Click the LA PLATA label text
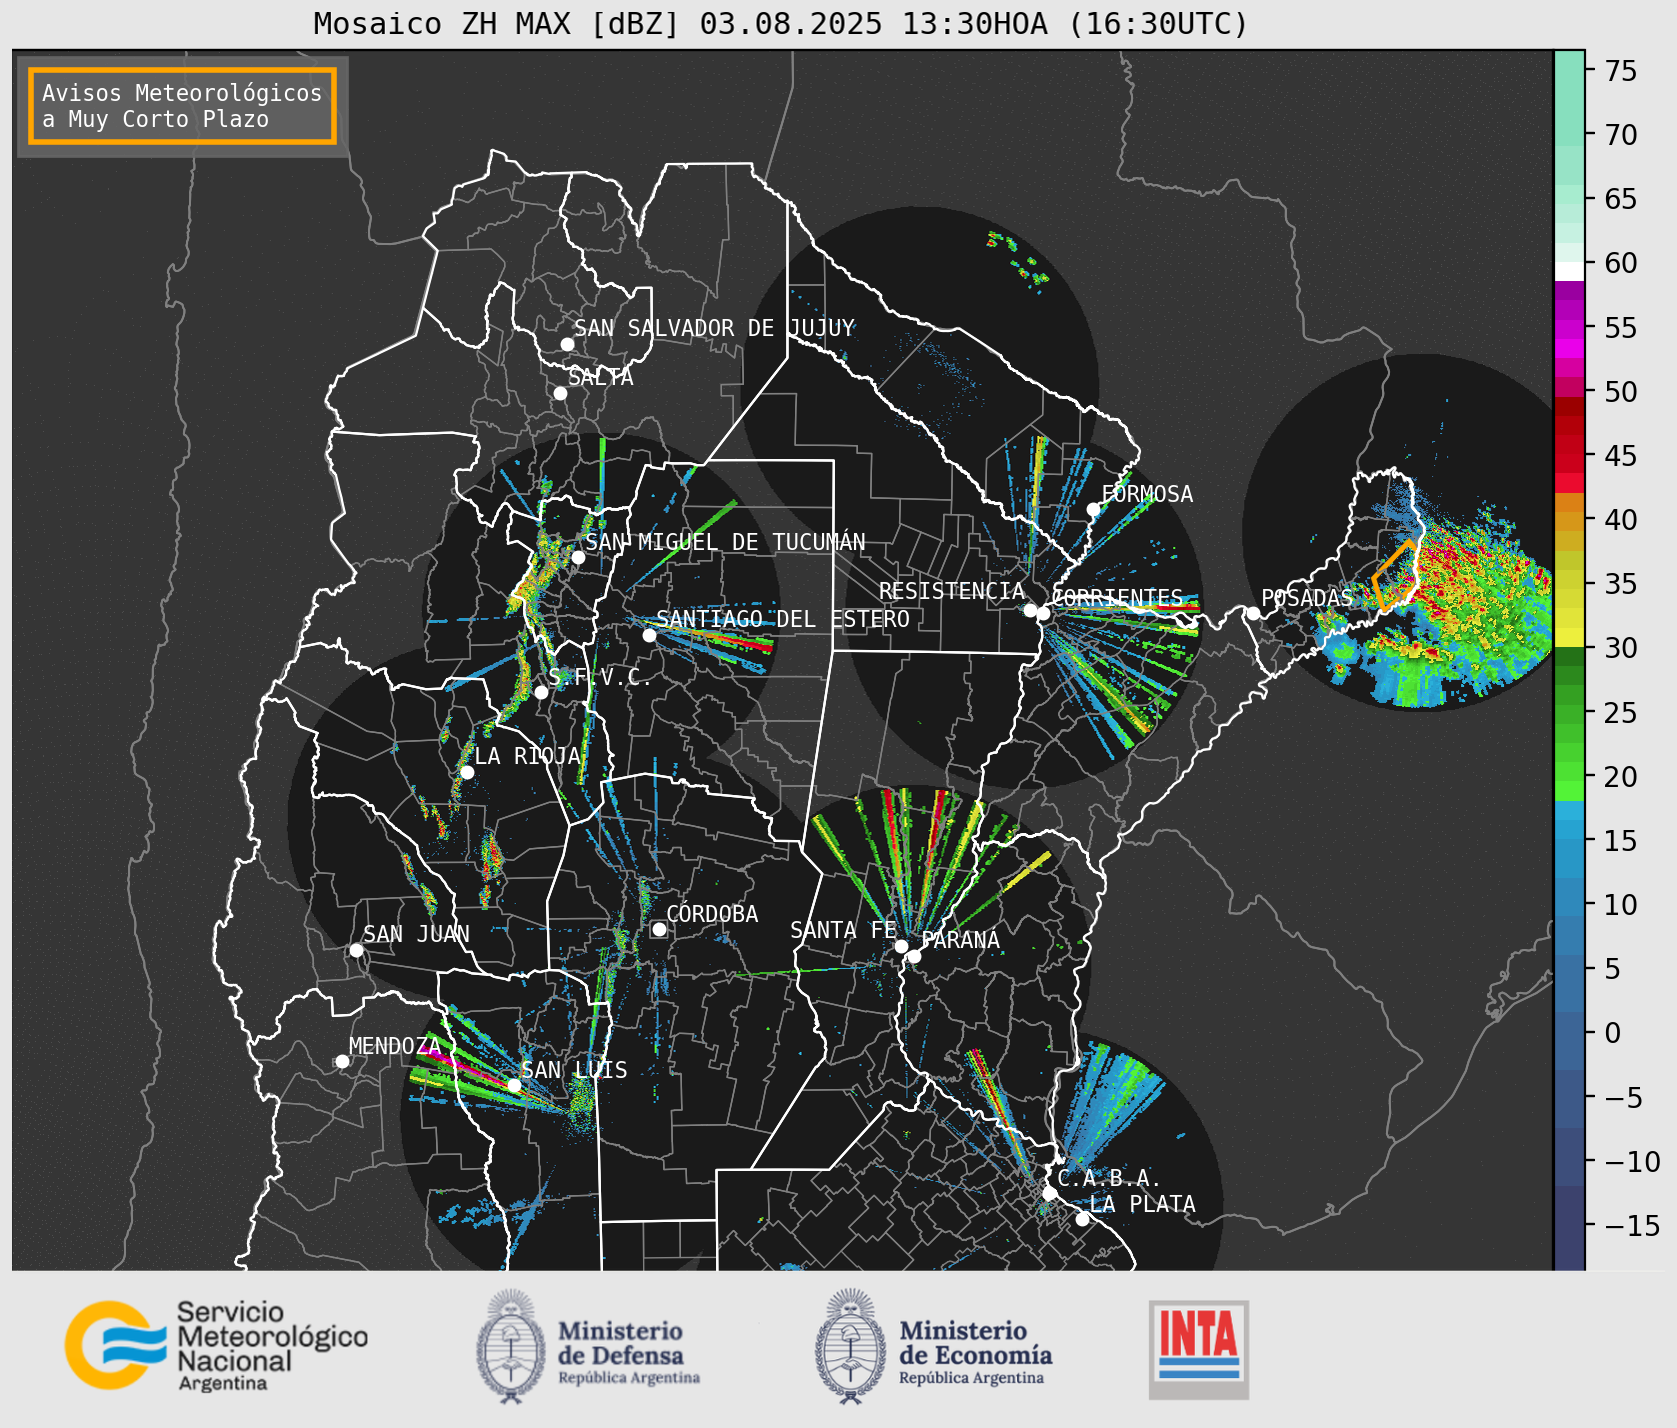The image size is (1677, 1428). (x=1142, y=1204)
